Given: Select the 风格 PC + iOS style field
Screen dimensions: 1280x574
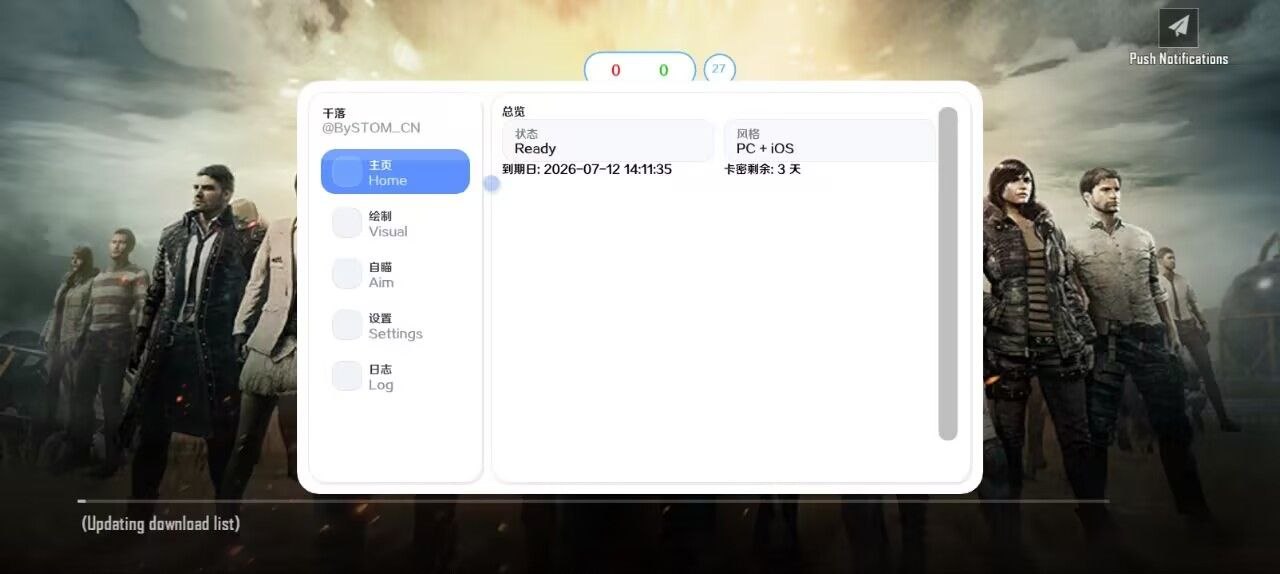Looking at the screenshot, I should (829, 141).
